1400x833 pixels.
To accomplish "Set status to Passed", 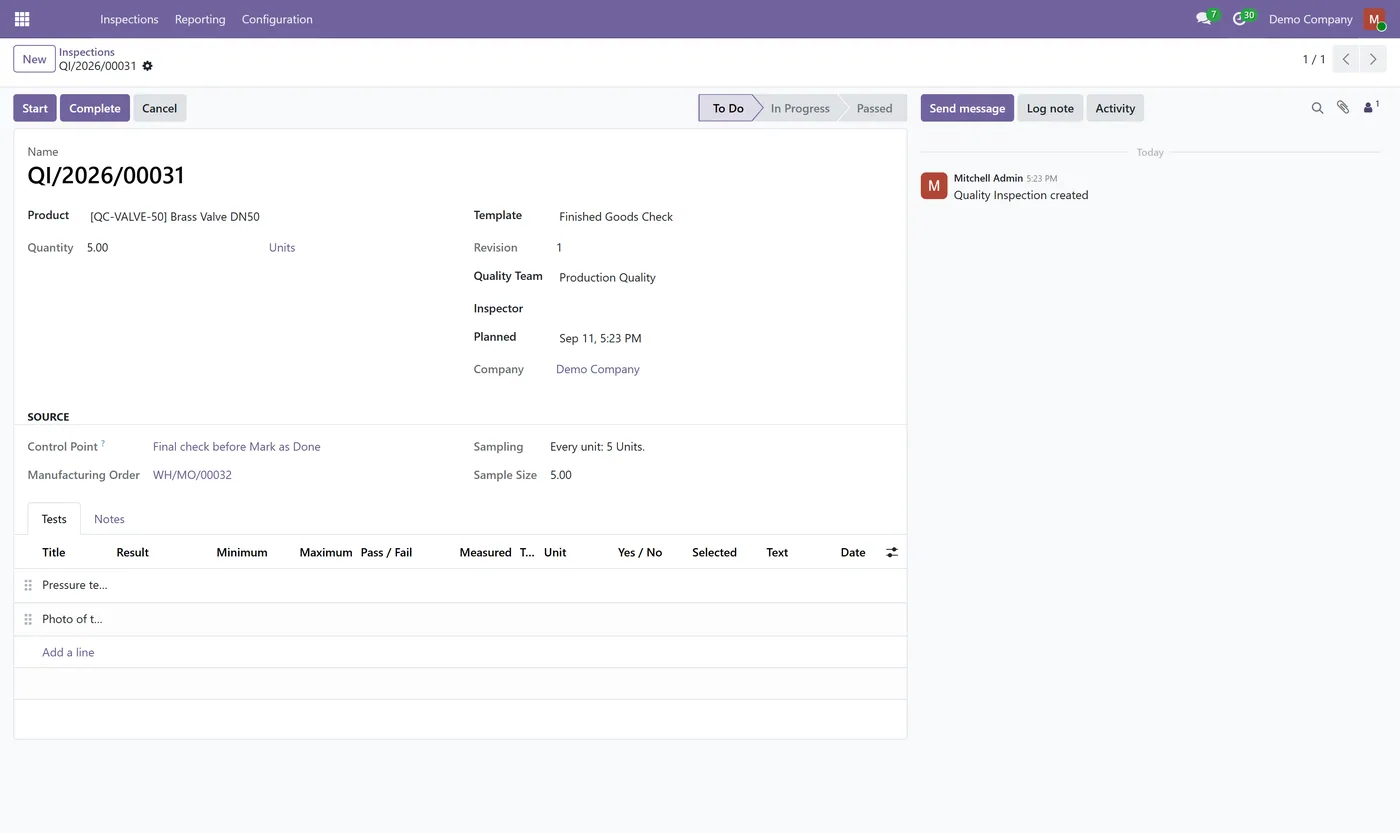I will coord(874,108).
